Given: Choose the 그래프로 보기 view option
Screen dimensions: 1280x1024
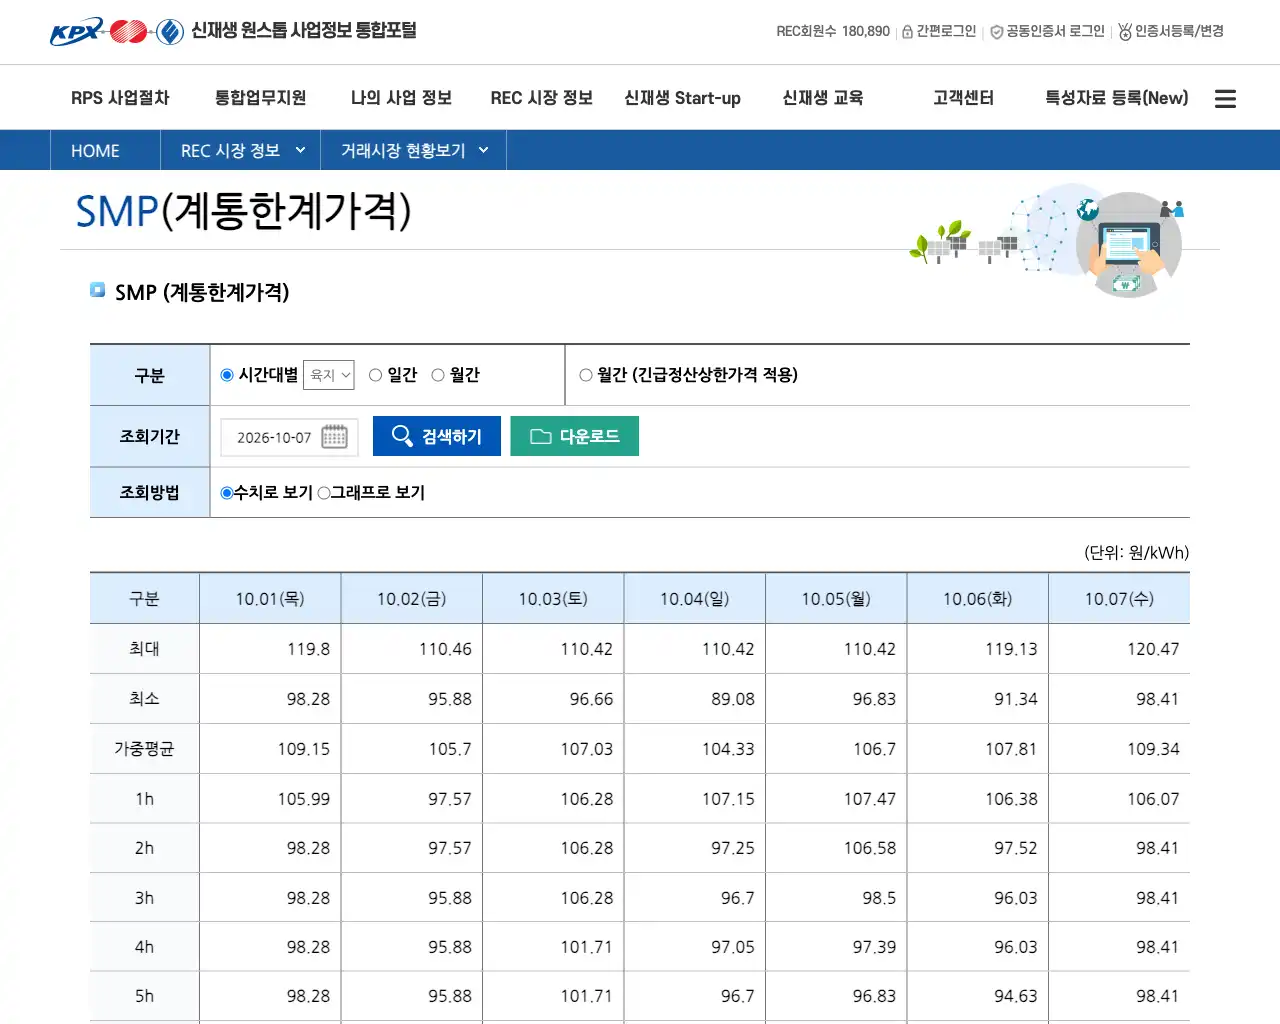Looking at the screenshot, I should pyautogui.click(x=324, y=493).
